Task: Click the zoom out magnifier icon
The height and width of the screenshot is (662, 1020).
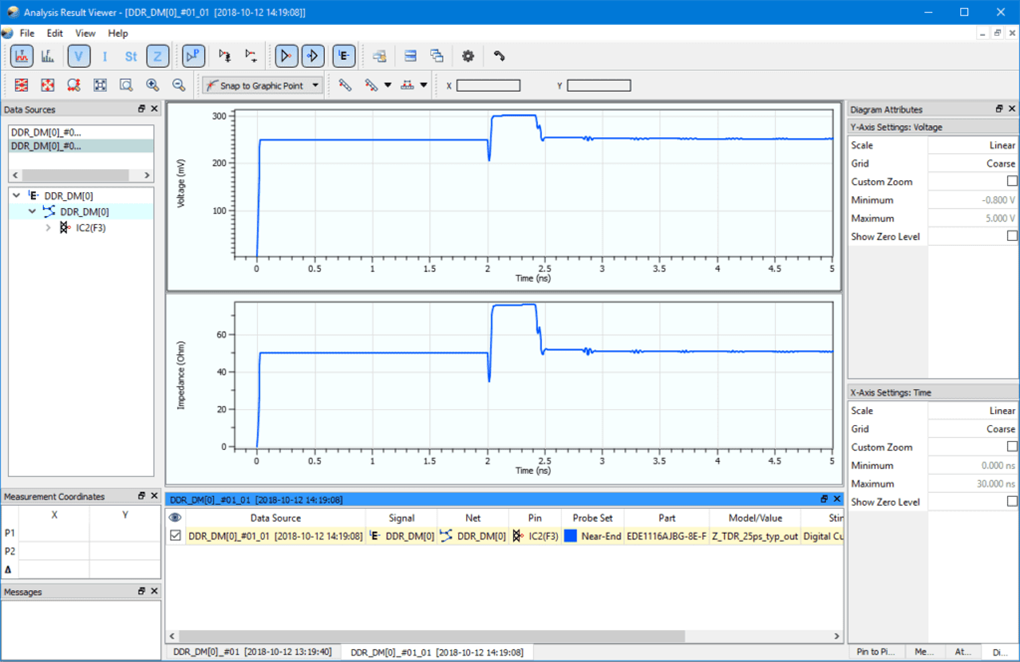Action: [x=179, y=85]
